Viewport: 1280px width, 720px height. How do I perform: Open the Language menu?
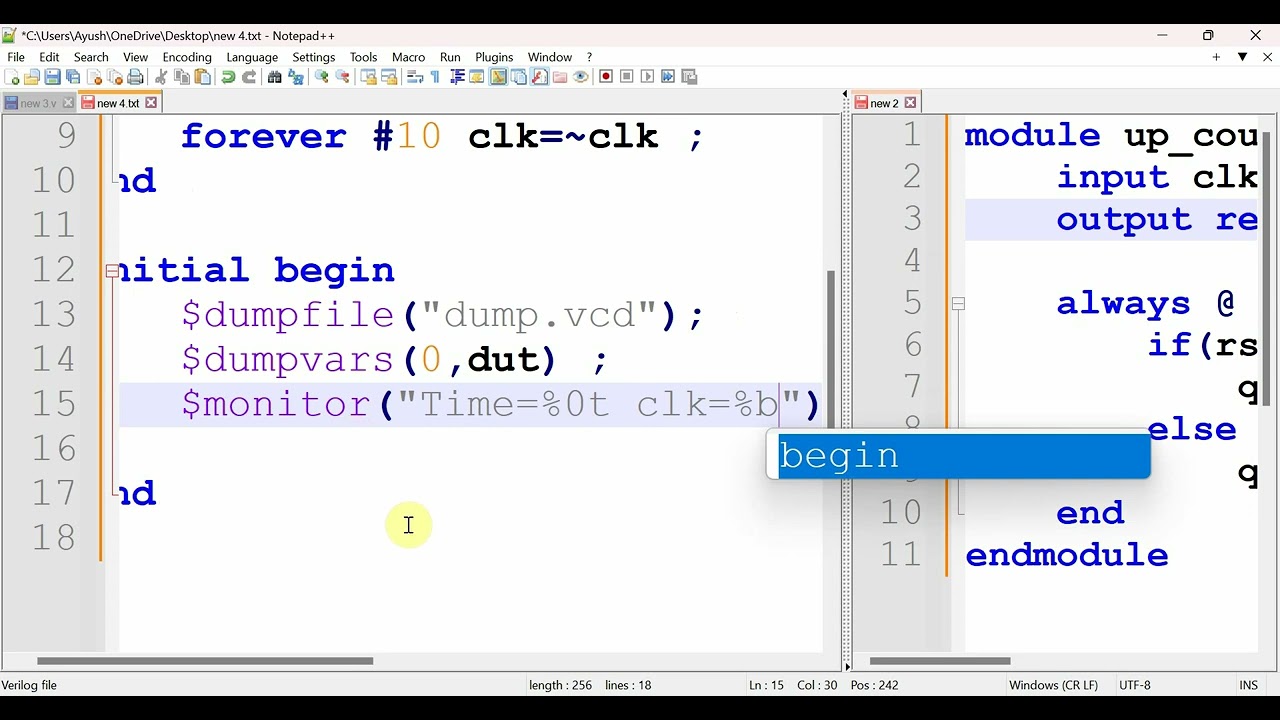pos(252,57)
